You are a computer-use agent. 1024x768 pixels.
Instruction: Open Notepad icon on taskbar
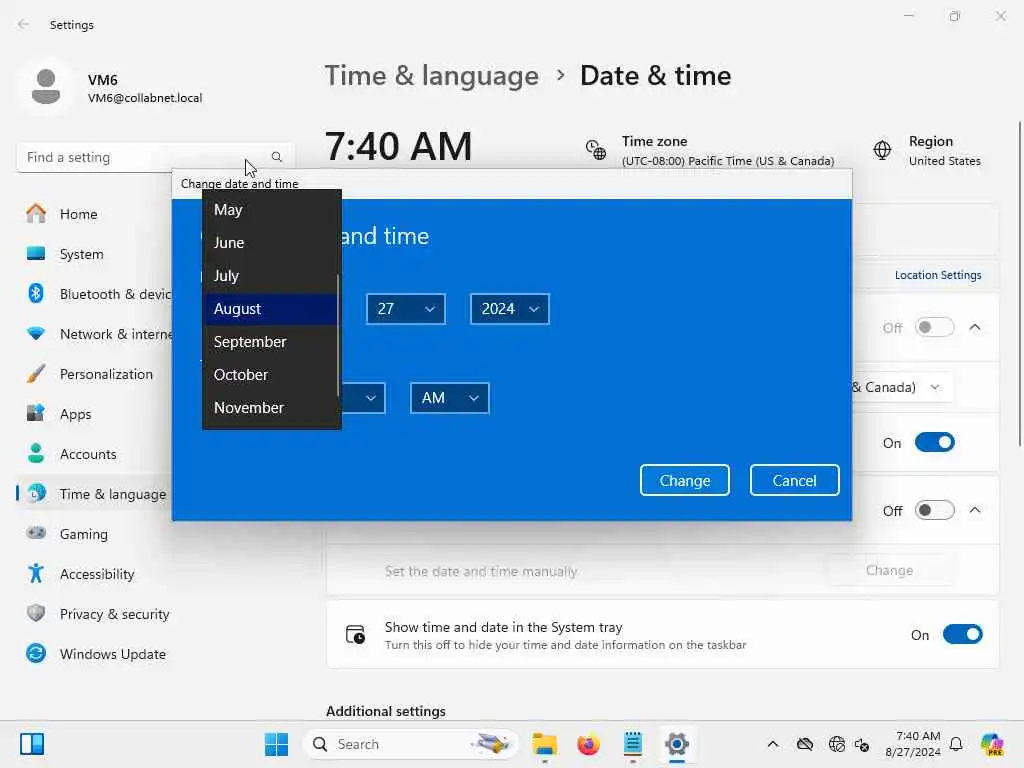(633, 744)
